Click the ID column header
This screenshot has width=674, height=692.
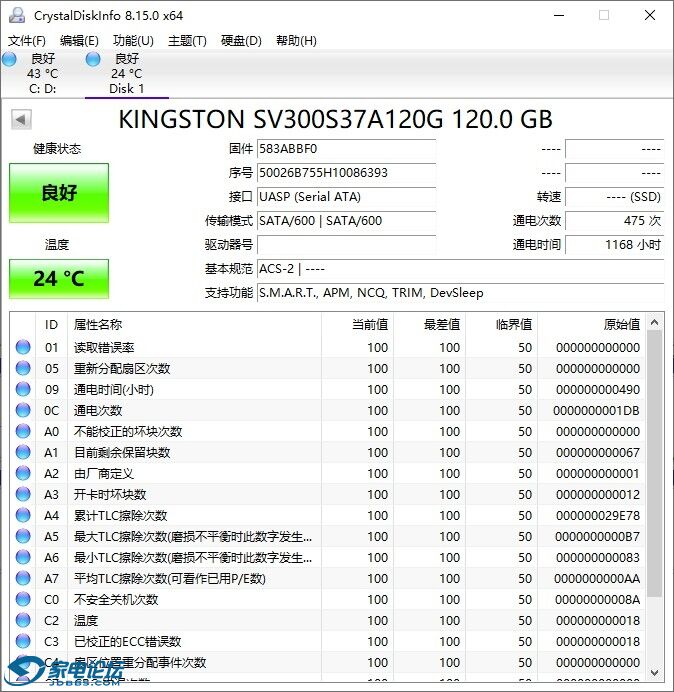click(x=51, y=325)
